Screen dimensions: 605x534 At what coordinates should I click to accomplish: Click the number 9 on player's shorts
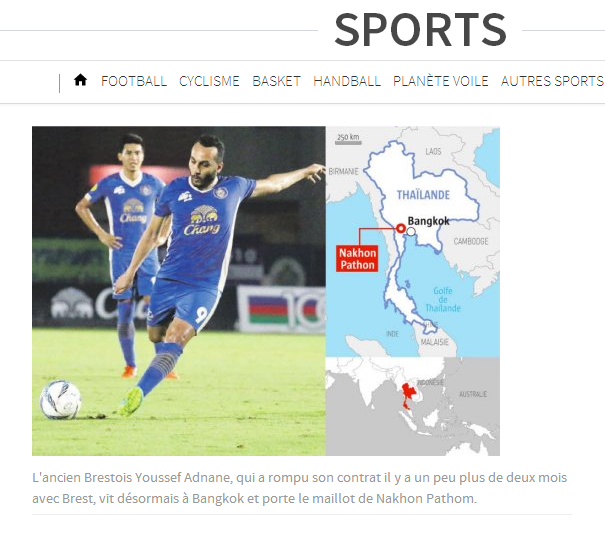(x=201, y=315)
